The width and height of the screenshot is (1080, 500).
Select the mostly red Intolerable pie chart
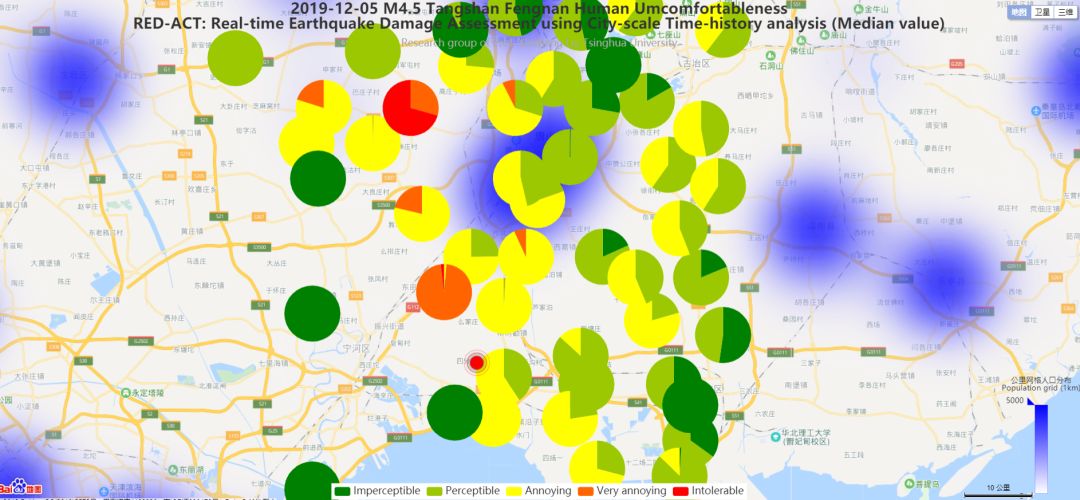click(411, 108)
